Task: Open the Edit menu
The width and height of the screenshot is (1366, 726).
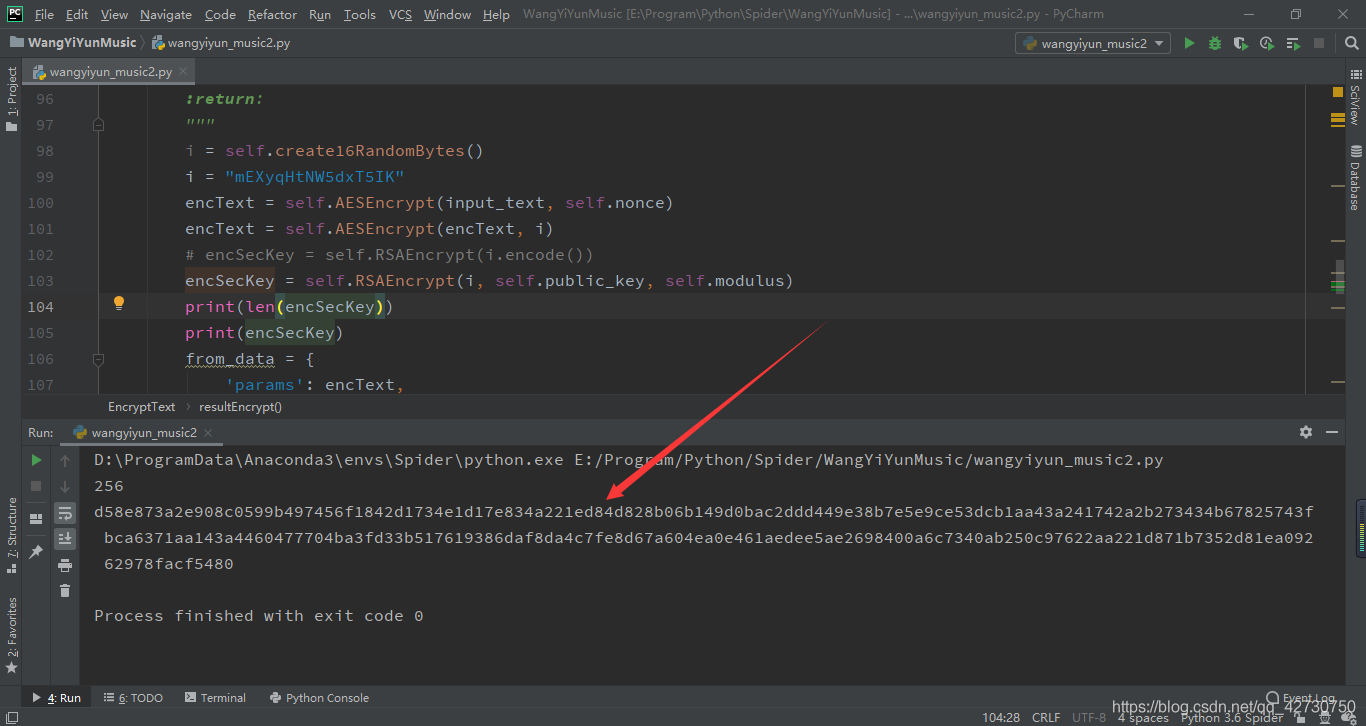Action: pyautogui.click(x=77, y=14)
